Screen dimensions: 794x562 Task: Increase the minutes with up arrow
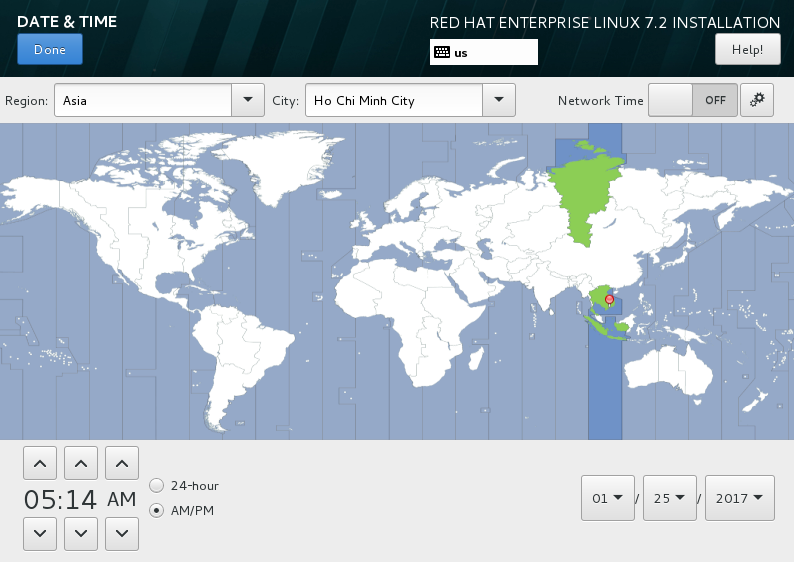[x=81, y=463]
